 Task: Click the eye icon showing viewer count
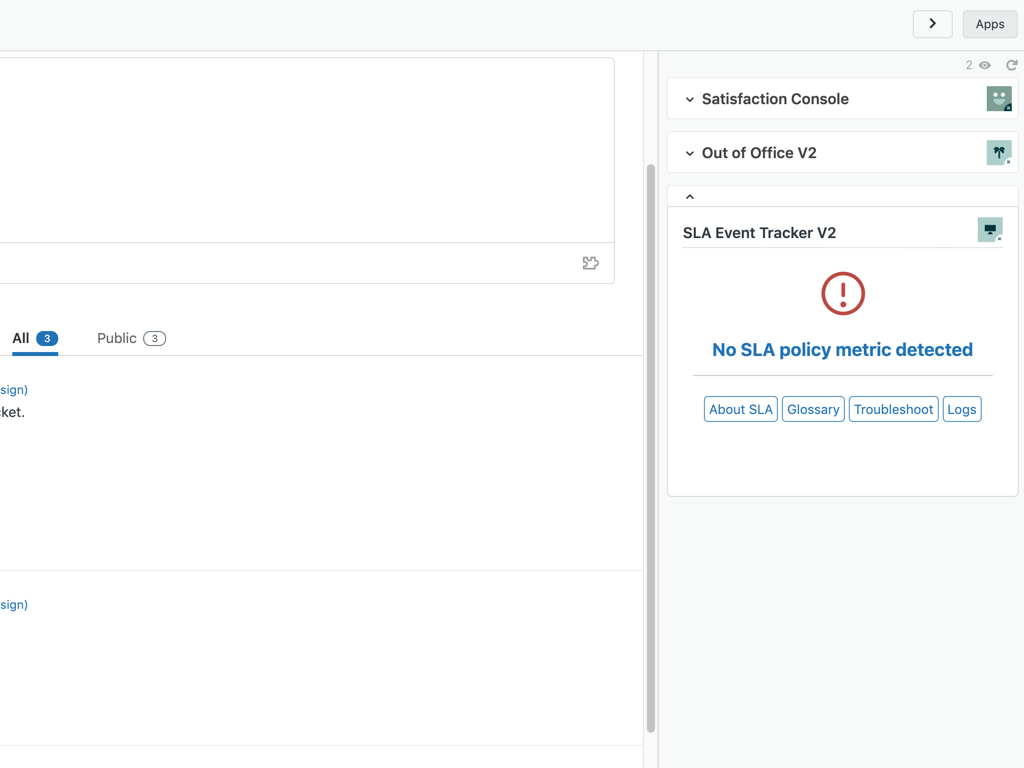coord(984,64)
